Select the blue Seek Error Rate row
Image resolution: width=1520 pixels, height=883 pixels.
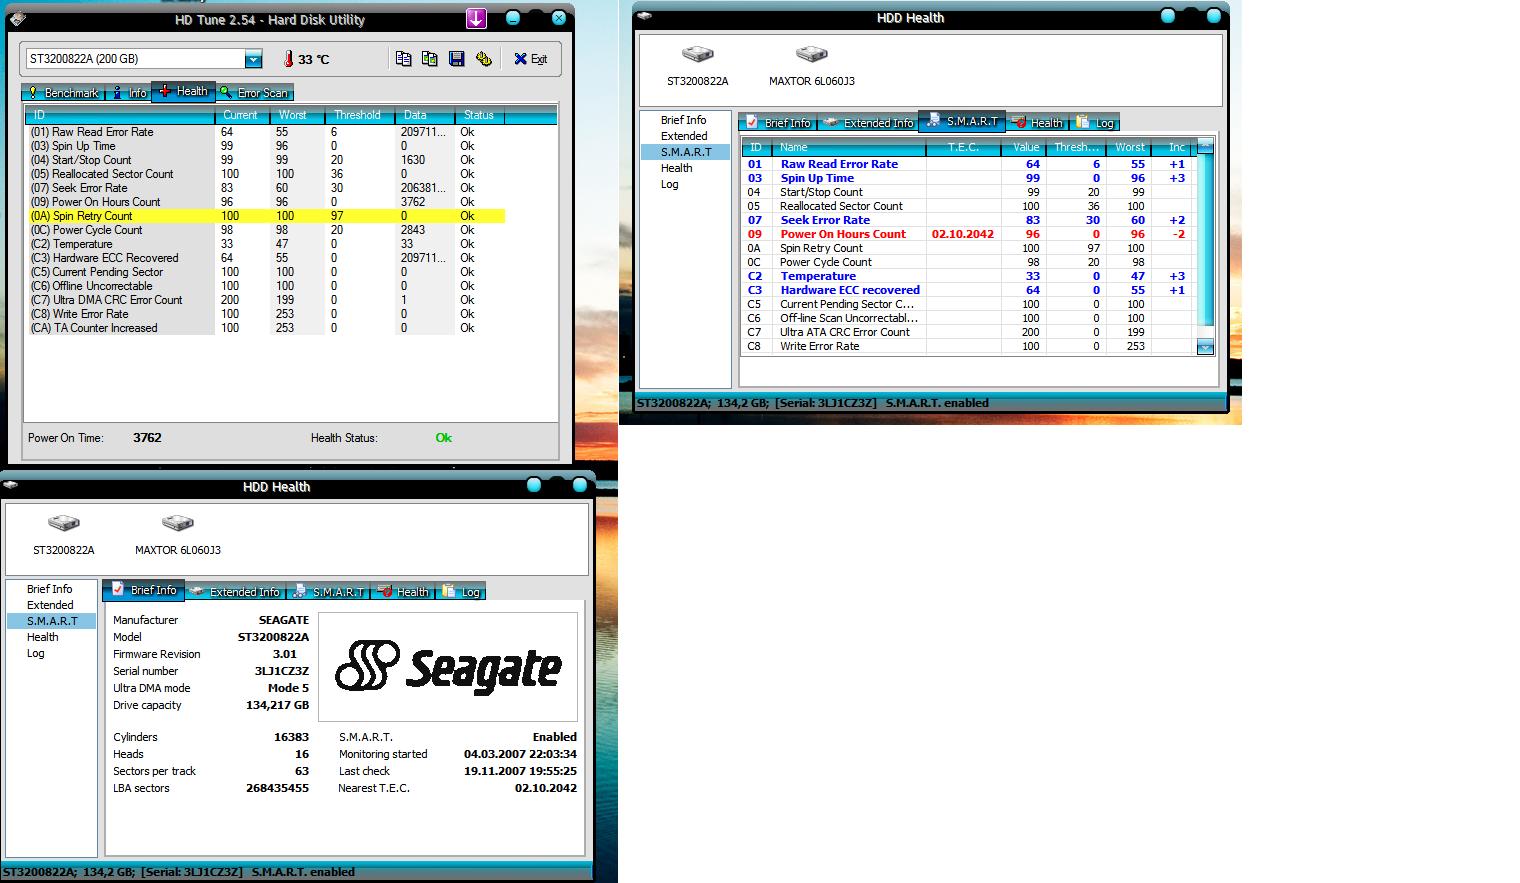(968, 220)
